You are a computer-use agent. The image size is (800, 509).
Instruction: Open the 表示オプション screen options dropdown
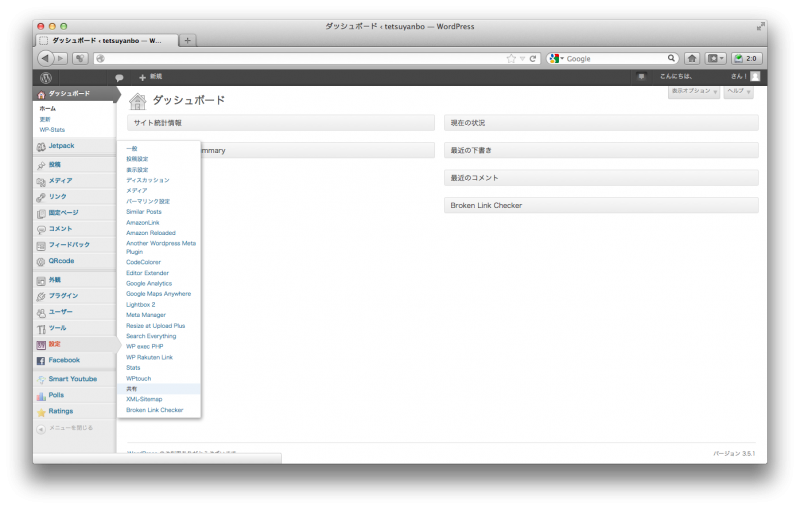tap(693, 91)
